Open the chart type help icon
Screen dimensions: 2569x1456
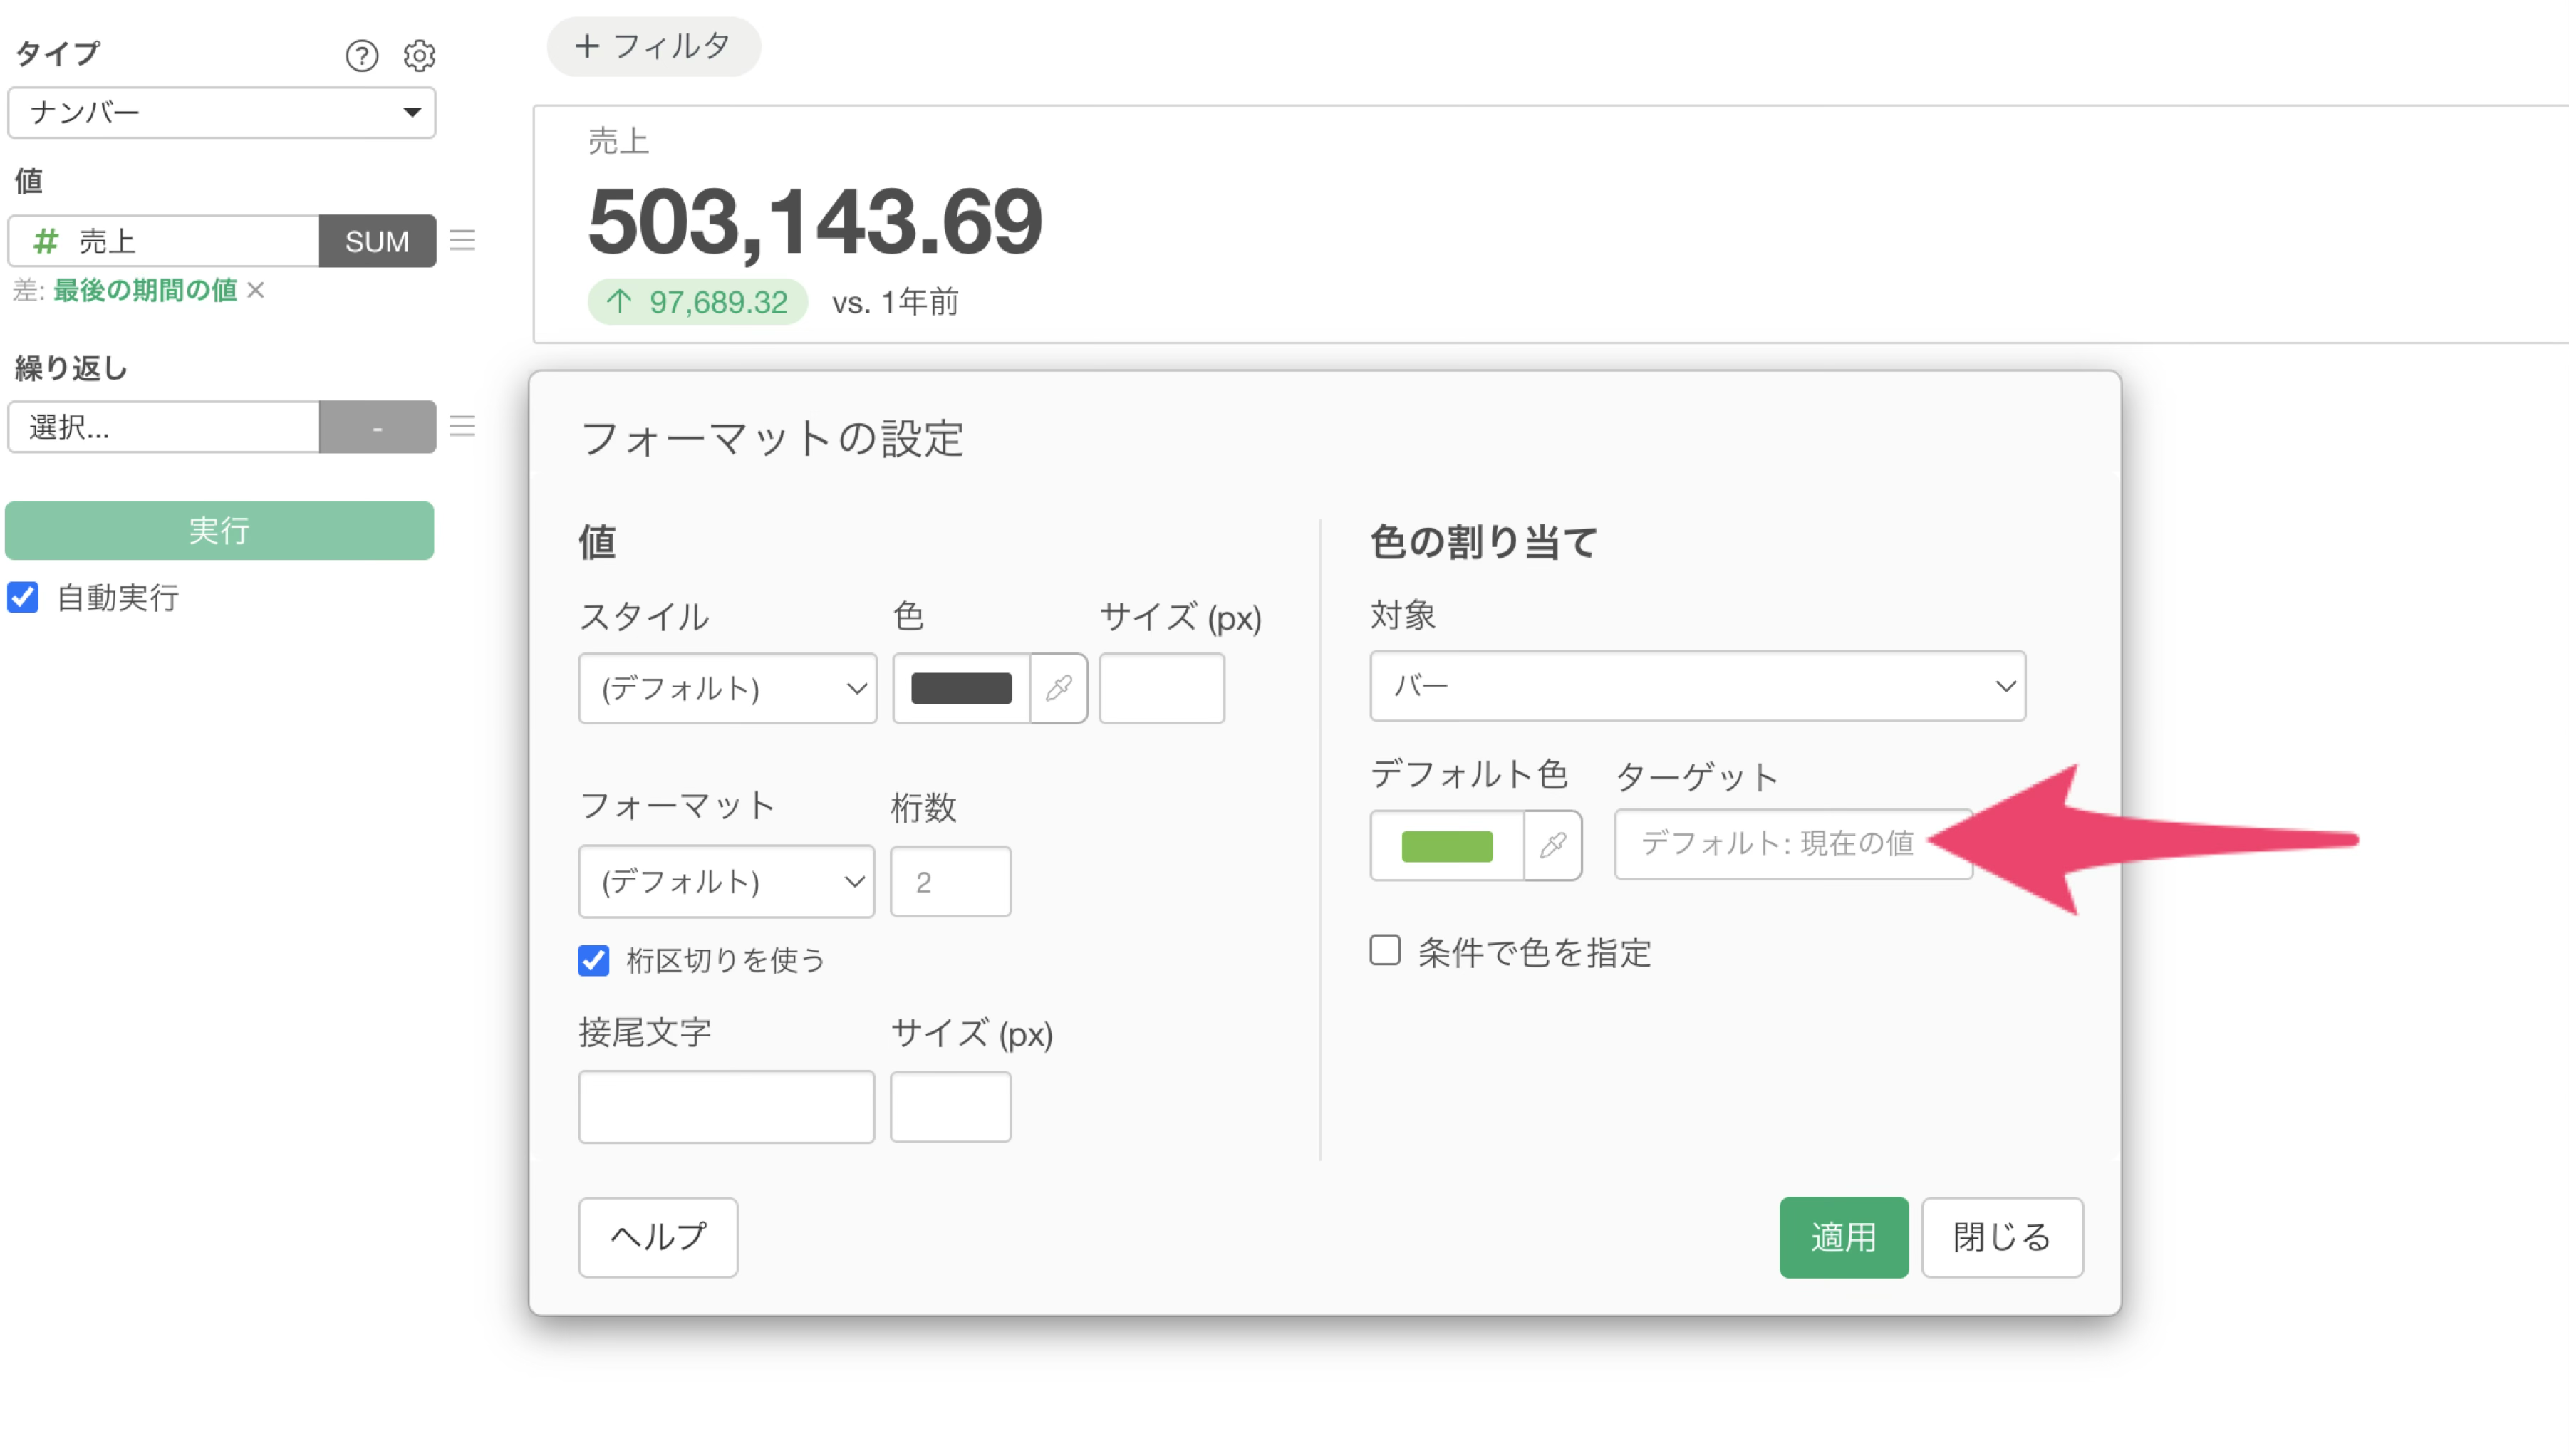click(361, 56)
